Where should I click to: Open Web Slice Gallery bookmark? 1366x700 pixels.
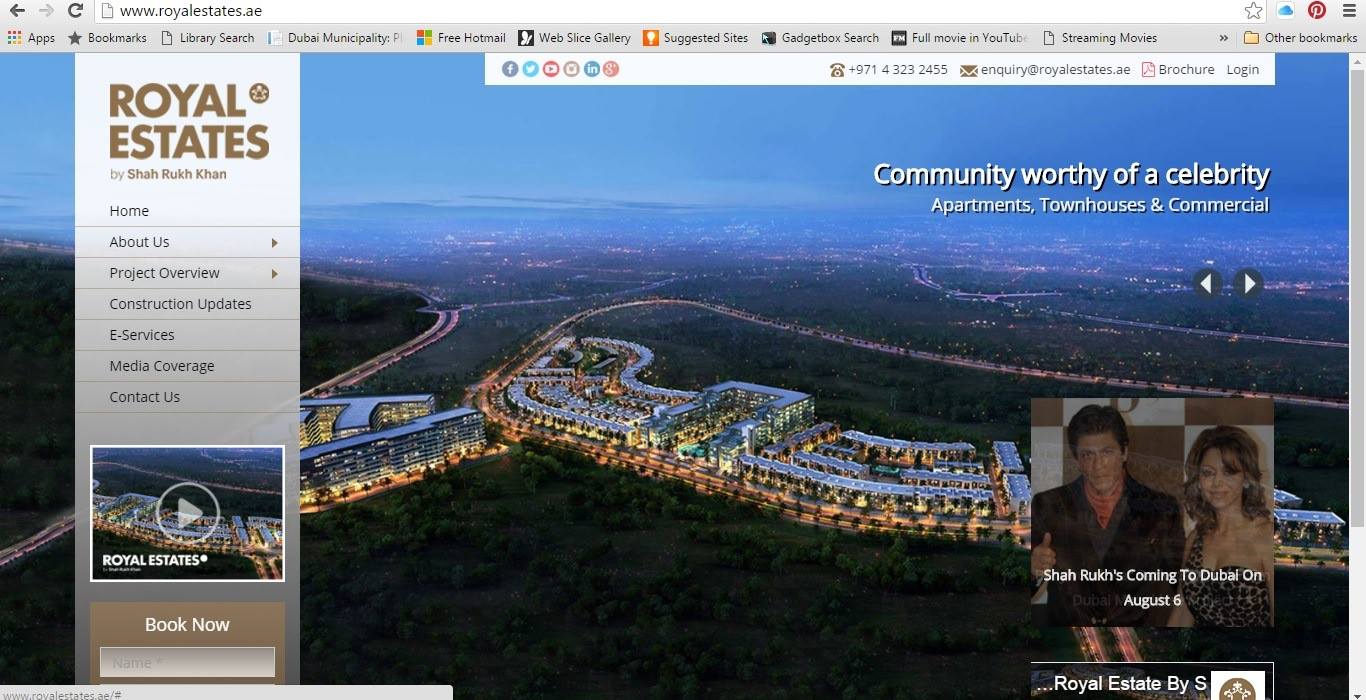click(574, 38)
